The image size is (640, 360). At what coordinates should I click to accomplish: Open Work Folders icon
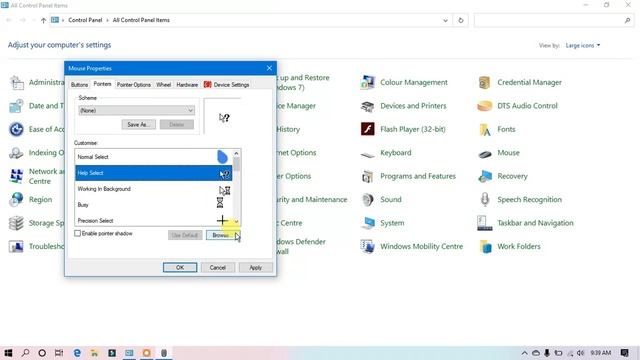click(x=485, y=247)
